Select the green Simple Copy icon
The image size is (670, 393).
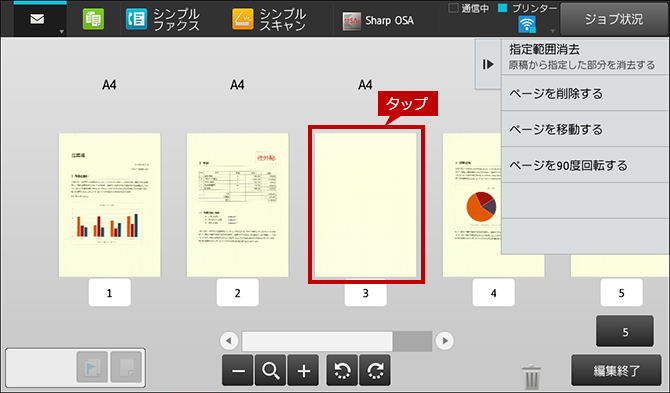93,19
